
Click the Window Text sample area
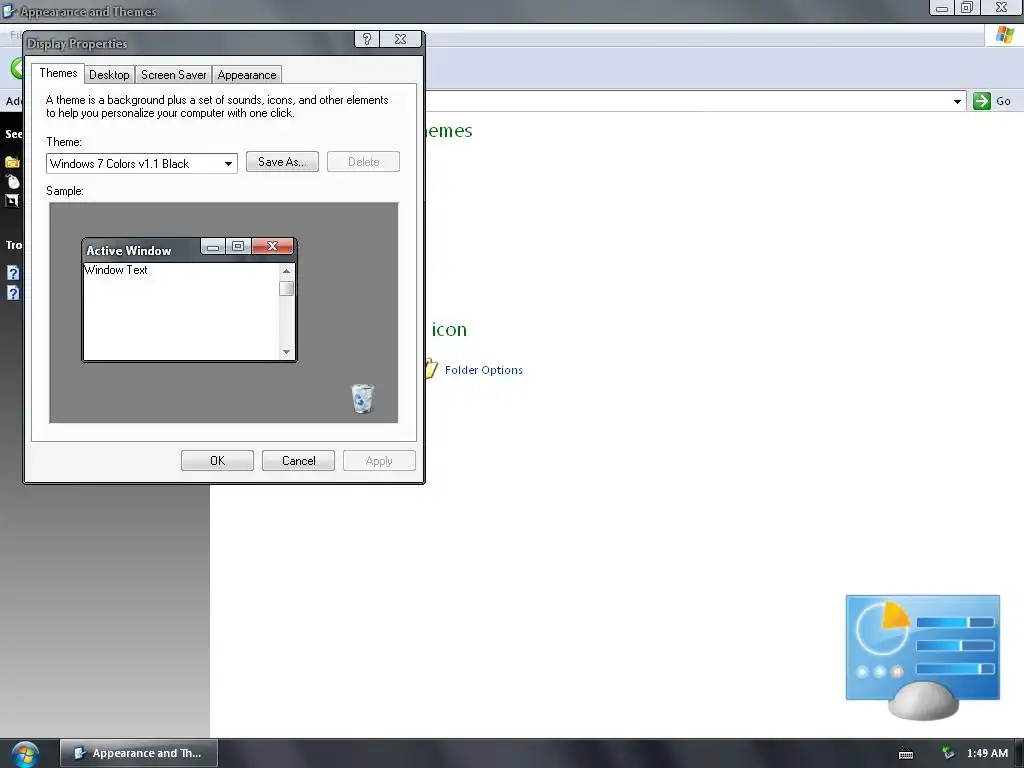pos(182,311)
